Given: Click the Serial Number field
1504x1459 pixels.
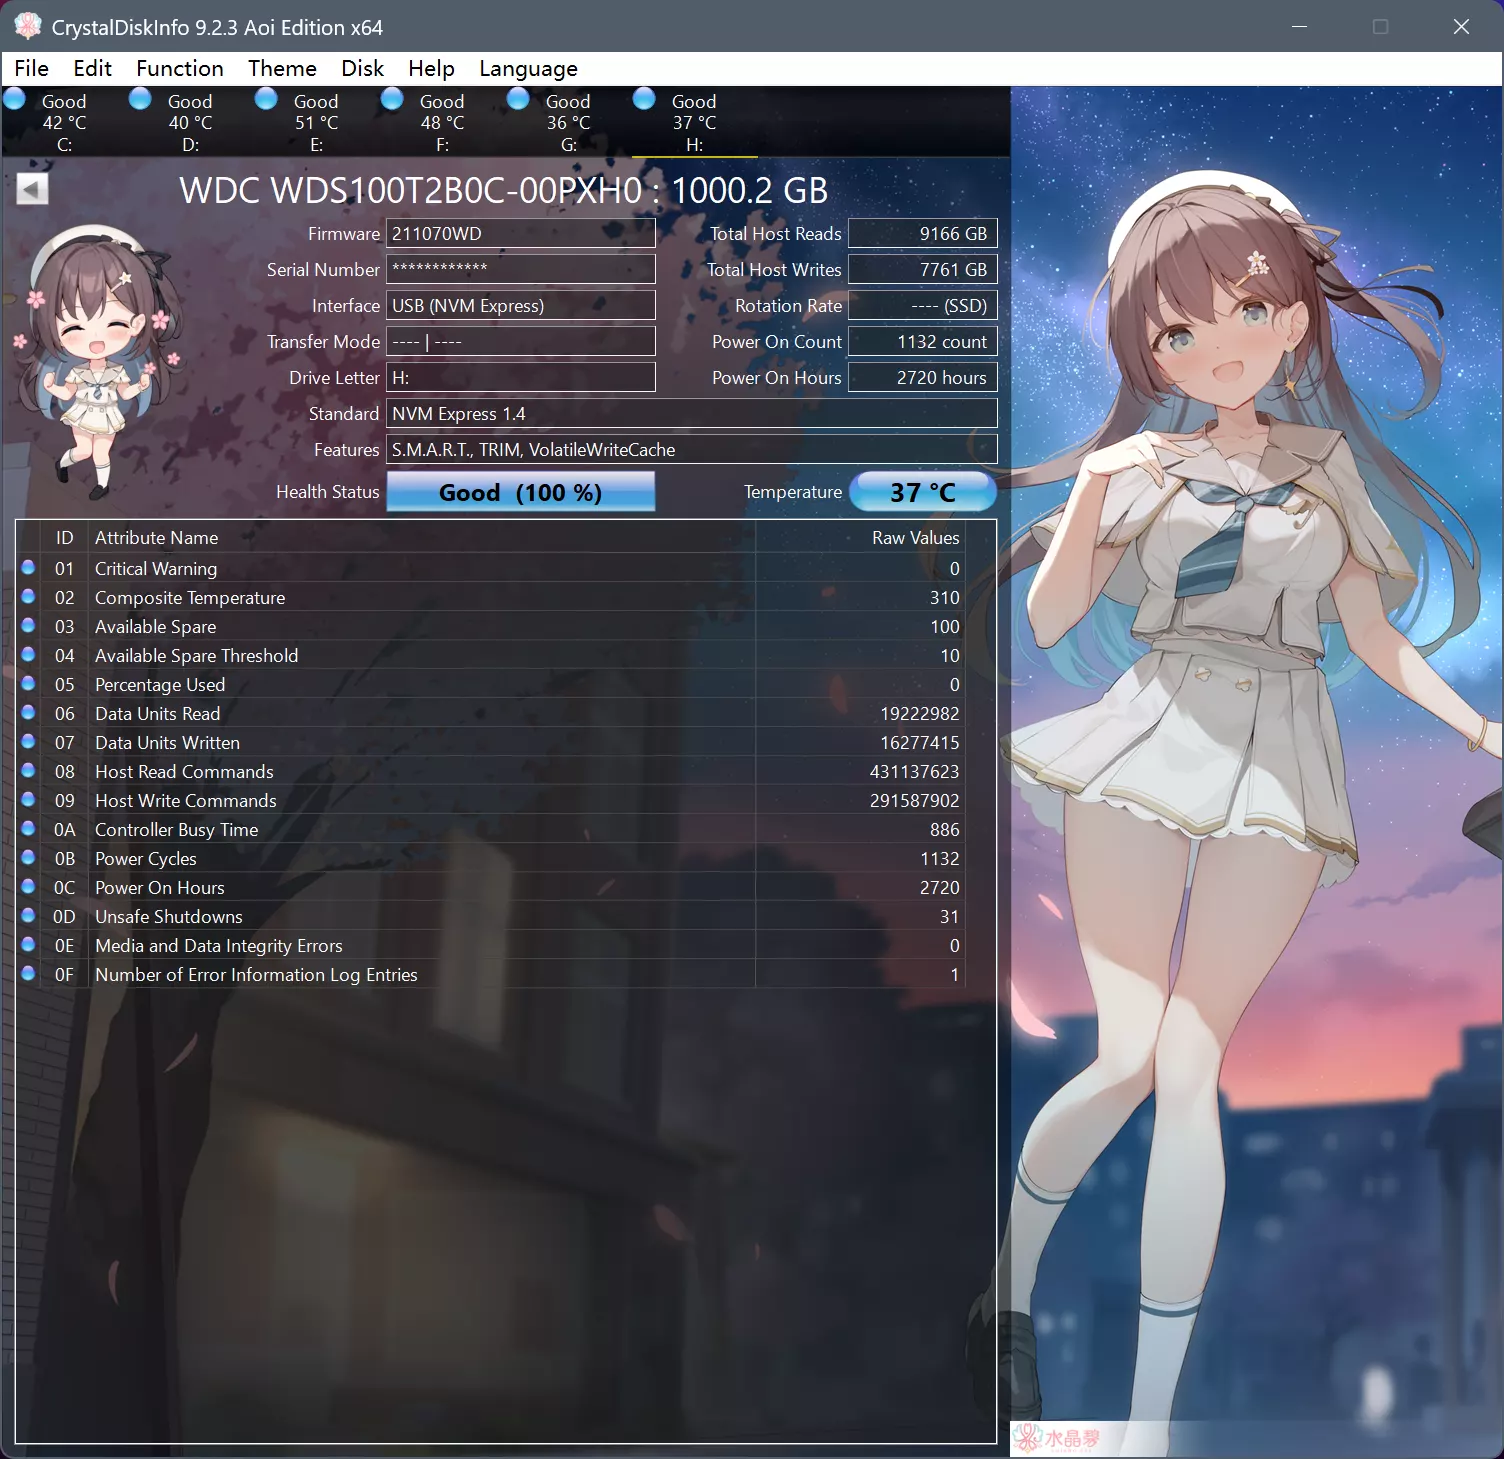Looking at the screenshot, I should coord(520,270).
